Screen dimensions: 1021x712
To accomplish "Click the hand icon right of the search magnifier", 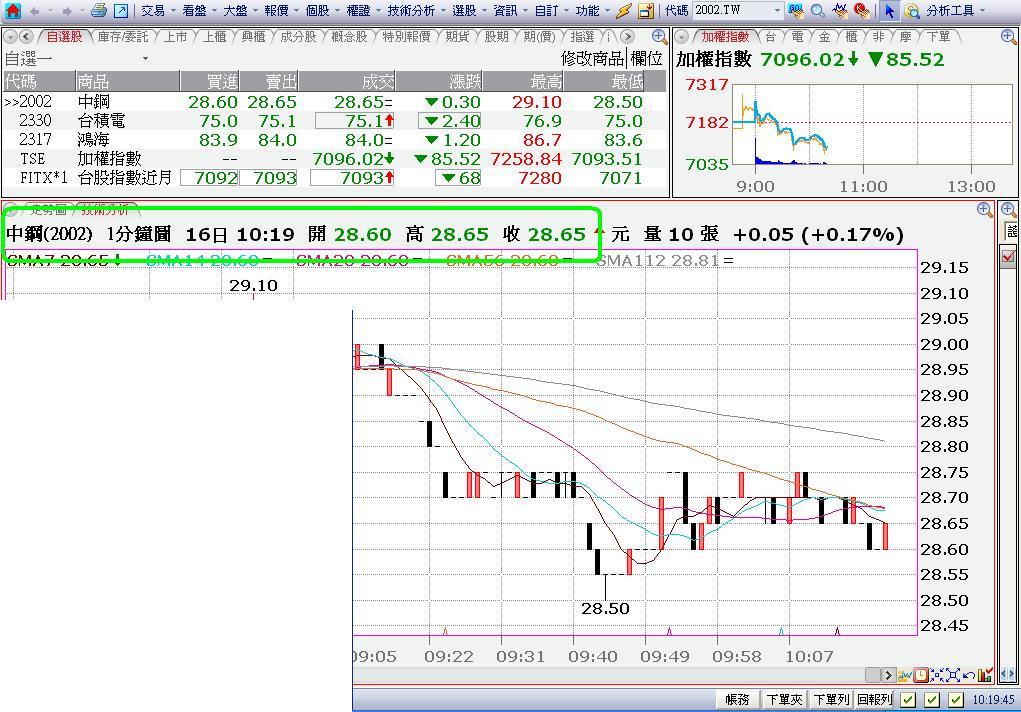I will [x=840, y=10].
